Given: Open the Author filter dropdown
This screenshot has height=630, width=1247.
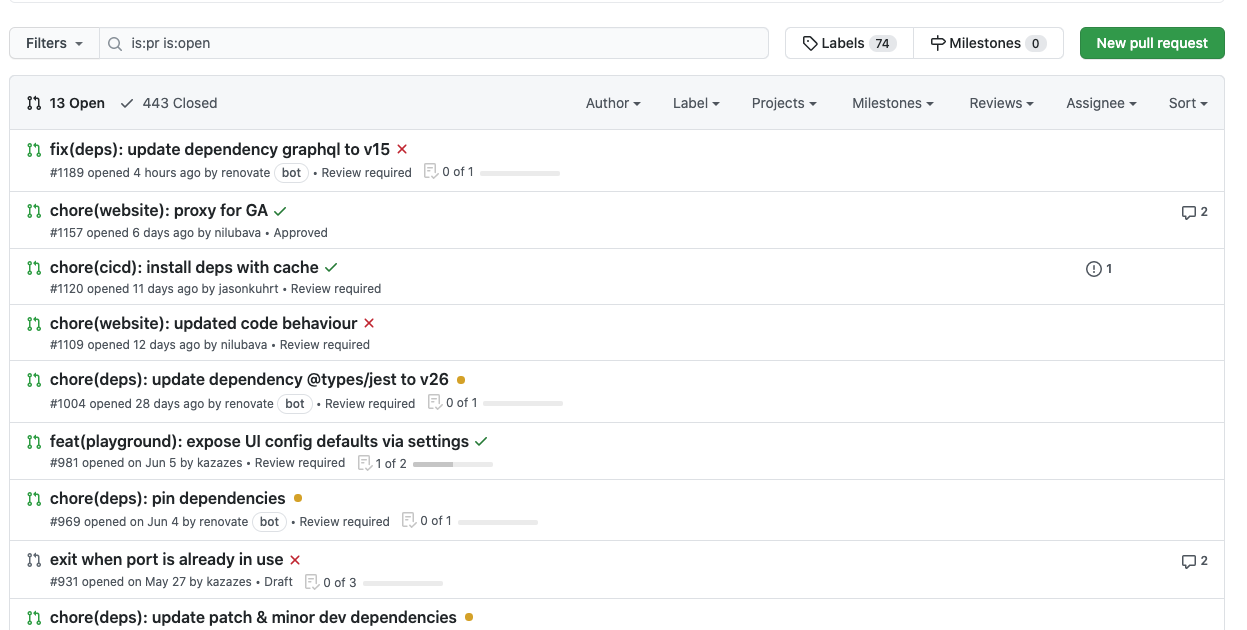Looking at the screenshot, I should point(612,103).
